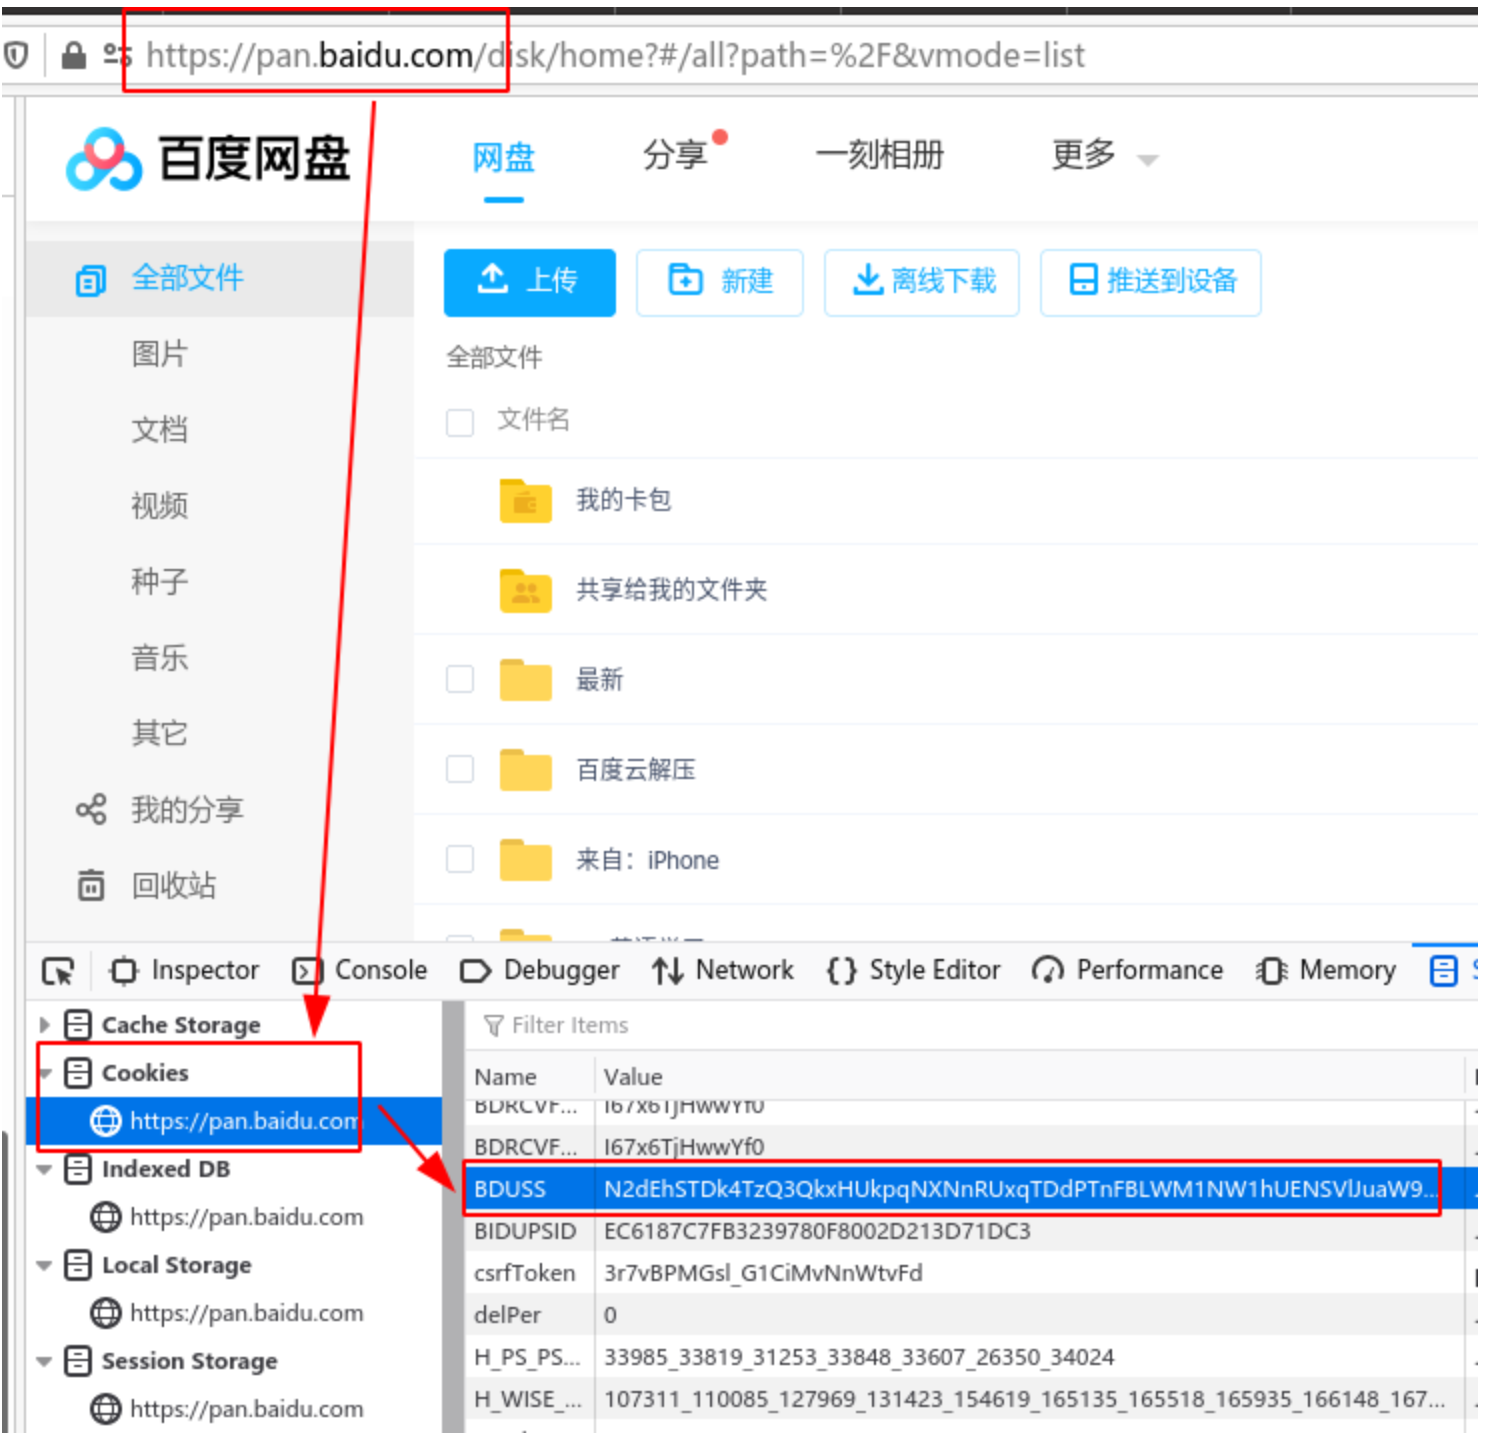Open the Style Editor devtools tab
Screen dimensions: 1486x1444
[x=913, y=970]
